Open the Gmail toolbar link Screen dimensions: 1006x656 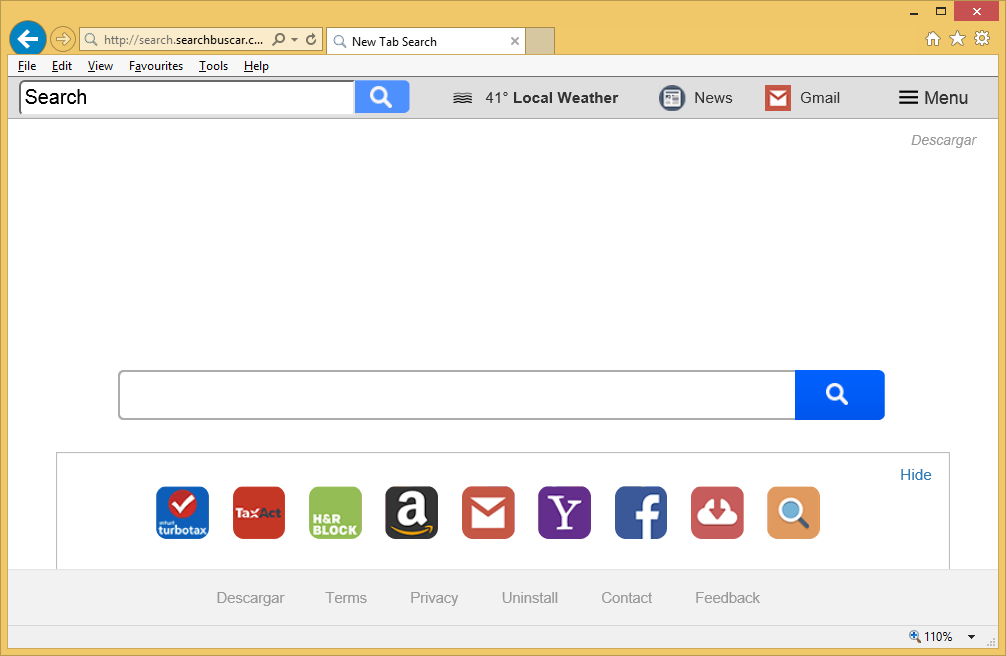click(802, 98)
